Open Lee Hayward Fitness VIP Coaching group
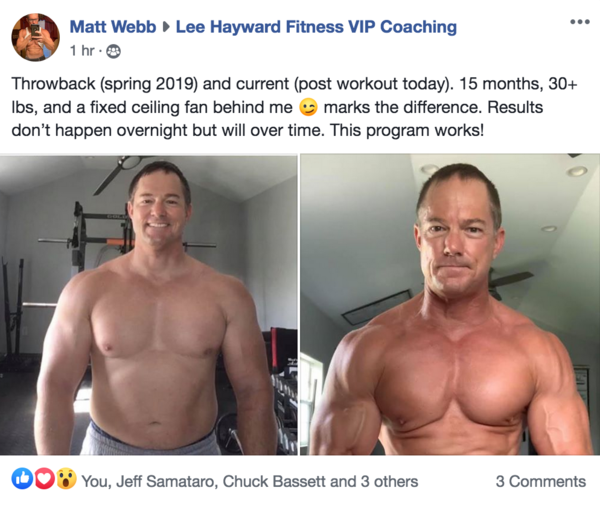The height and width of the screenshot is (505, 600). (316, 27)
